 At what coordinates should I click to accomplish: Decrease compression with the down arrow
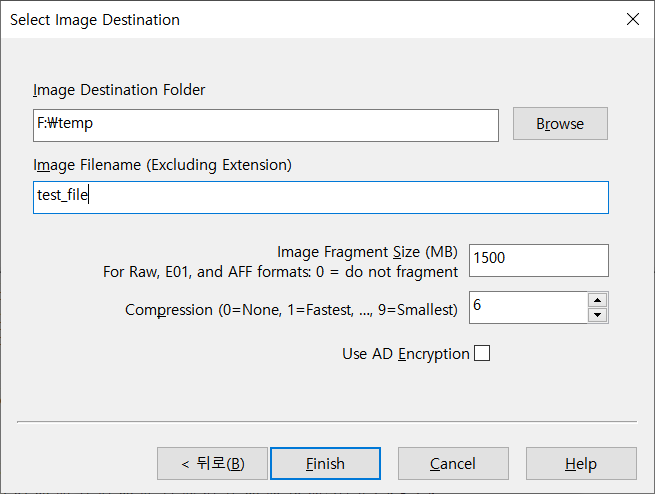point(598,315)
